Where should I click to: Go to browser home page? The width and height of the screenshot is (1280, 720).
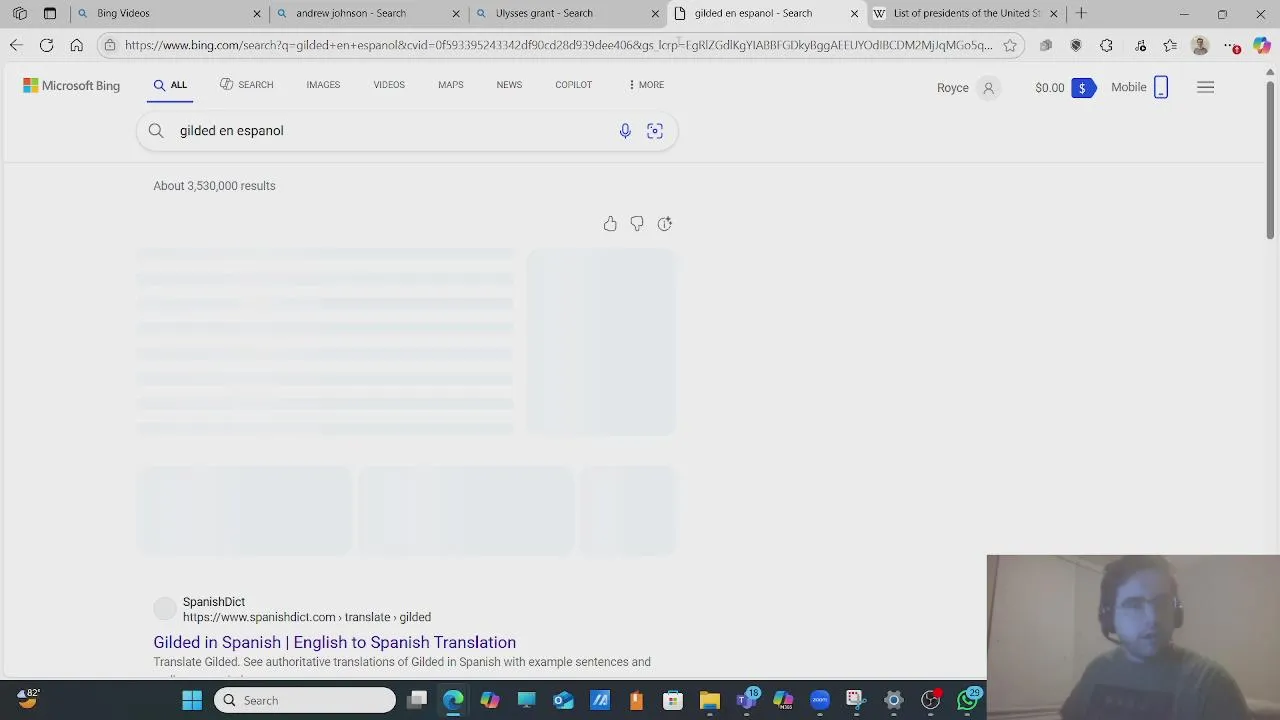tap(76, 45)
